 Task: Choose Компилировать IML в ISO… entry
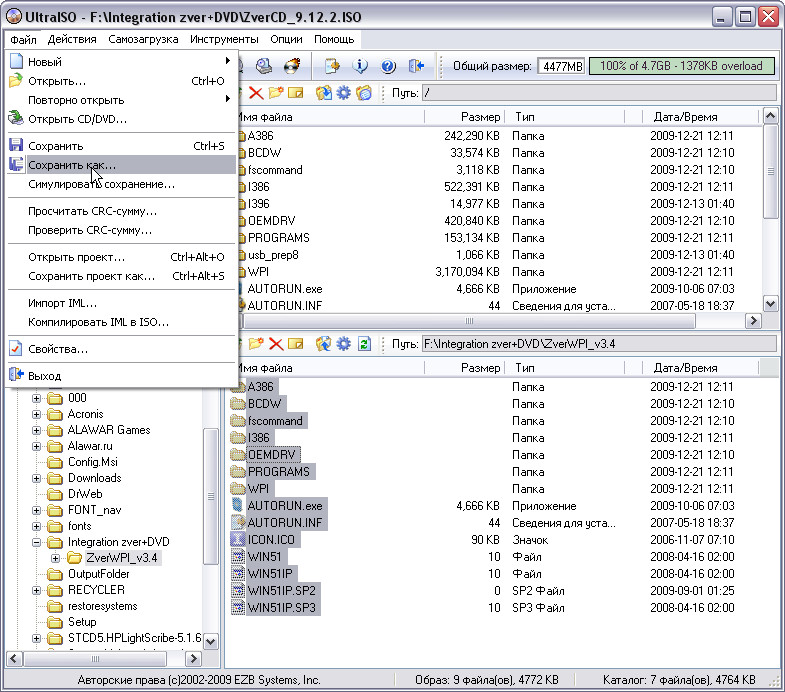point(122,322)
